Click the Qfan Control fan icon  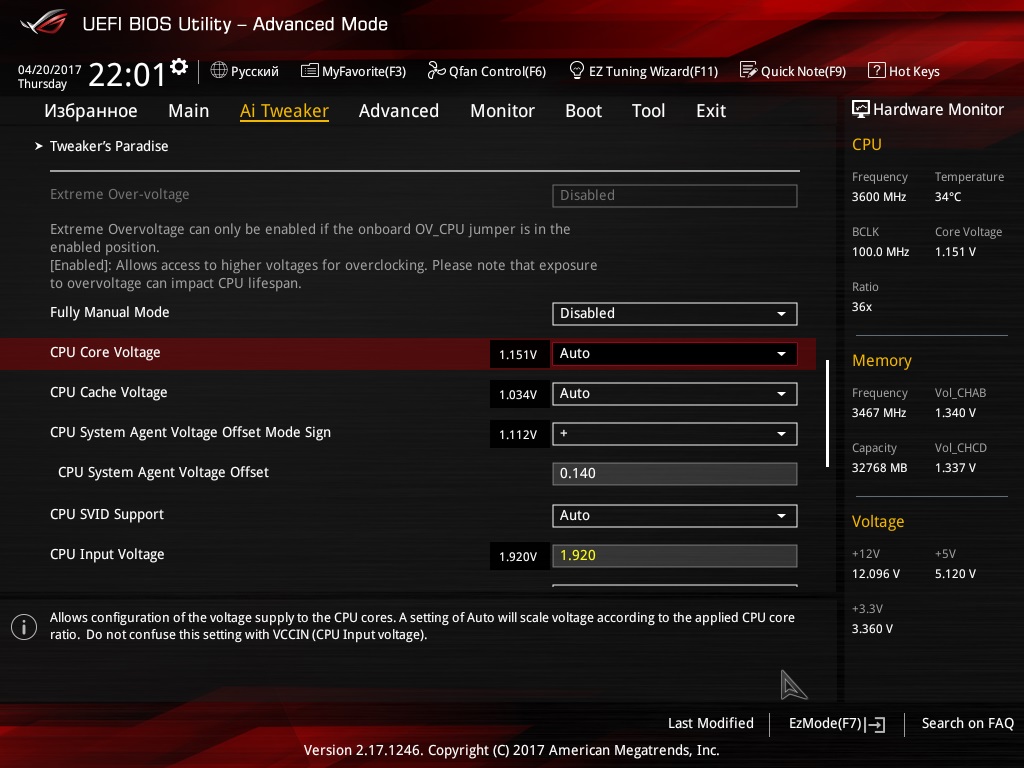tap(436, 70)
